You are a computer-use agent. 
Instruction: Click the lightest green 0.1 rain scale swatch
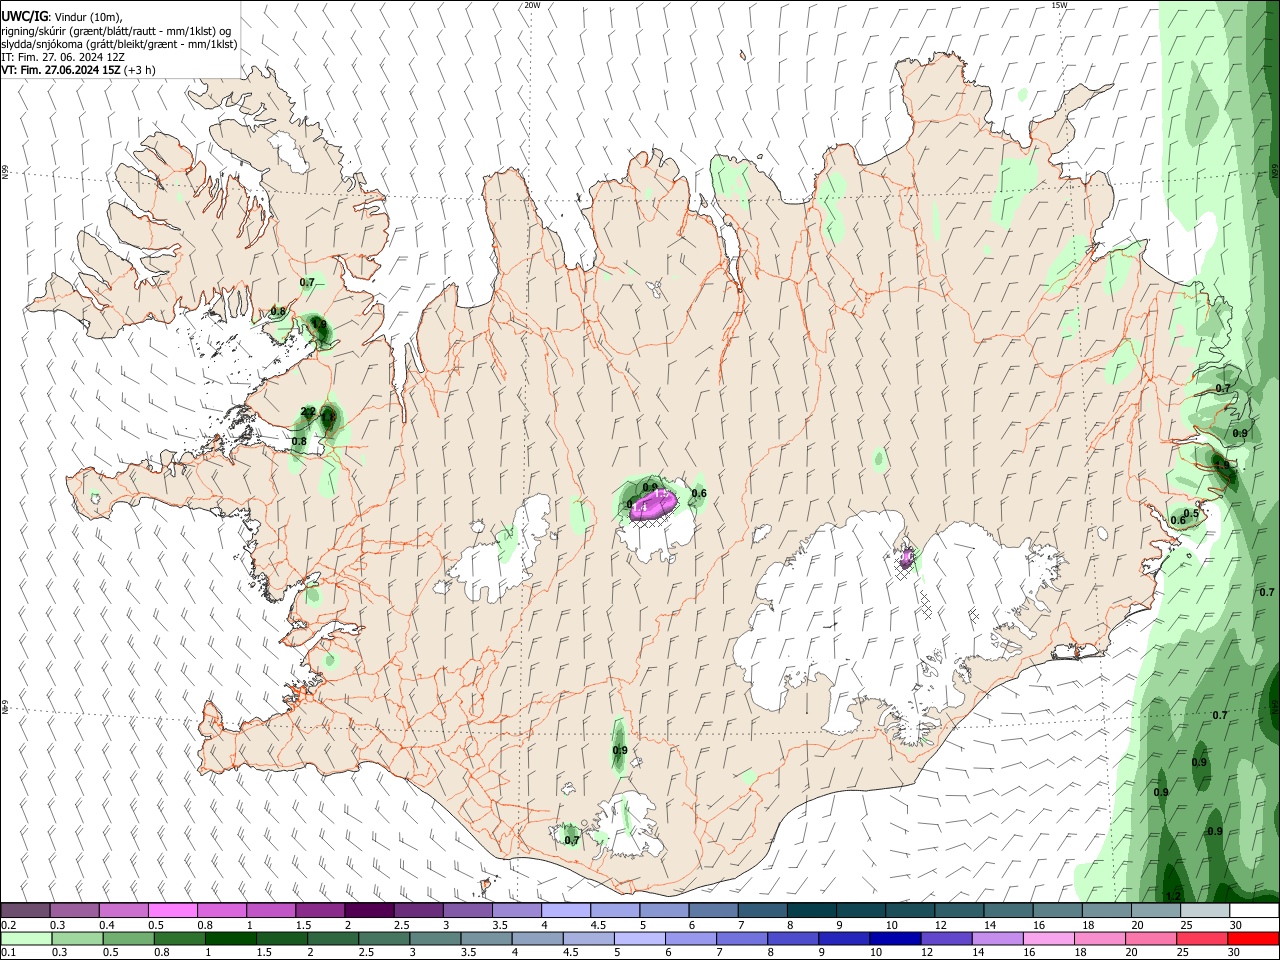[x=25, y=938]
